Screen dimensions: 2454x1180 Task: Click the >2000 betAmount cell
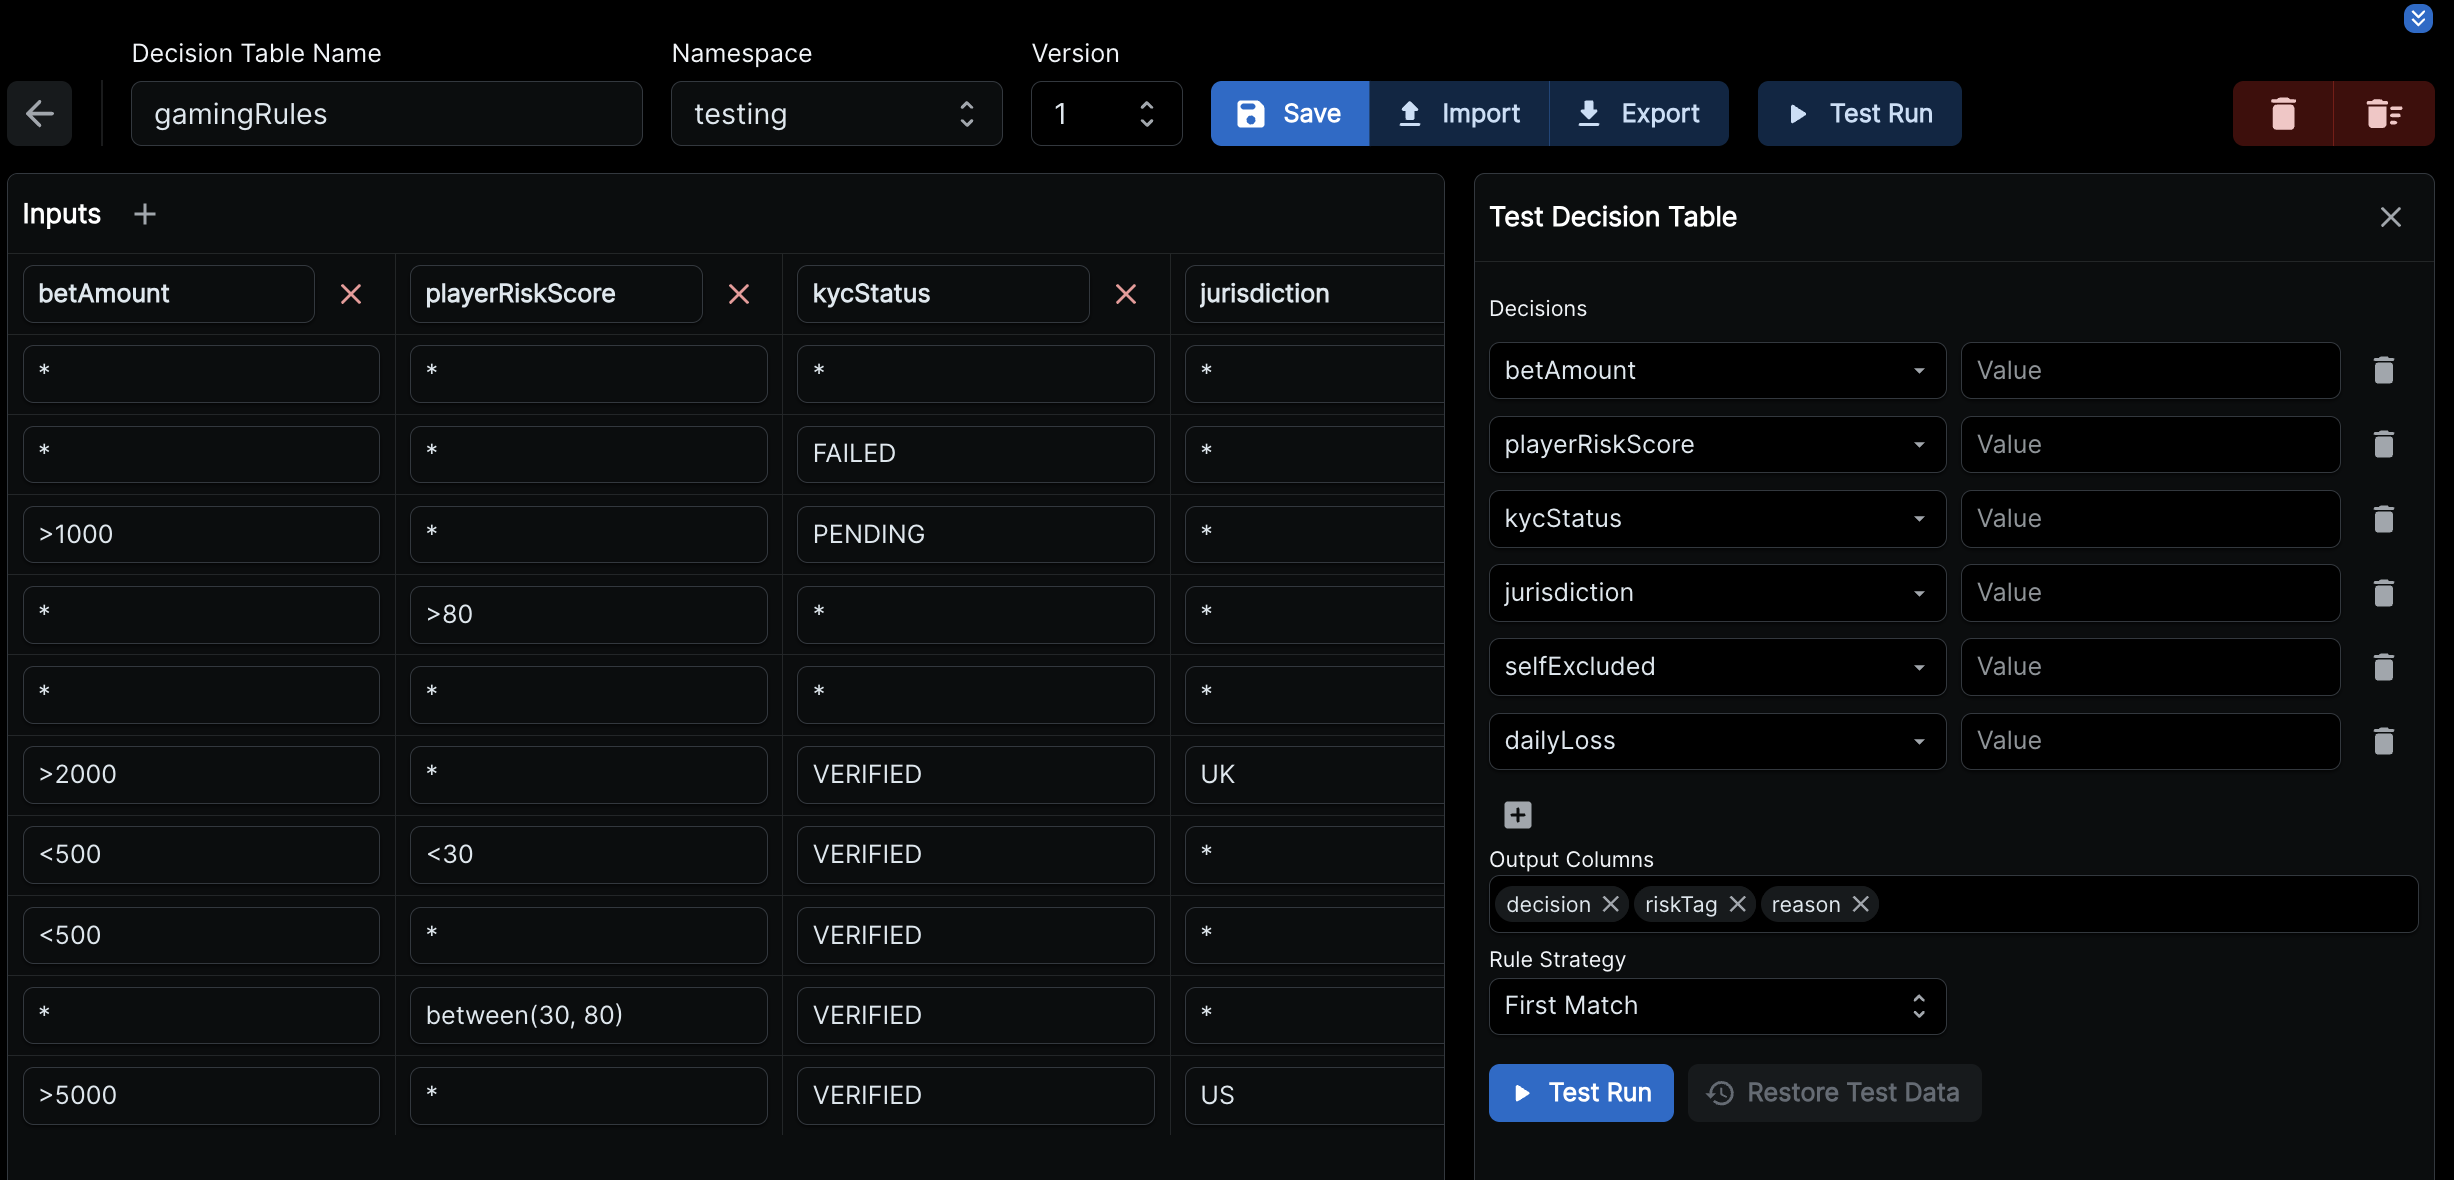[x=201, y=774]
